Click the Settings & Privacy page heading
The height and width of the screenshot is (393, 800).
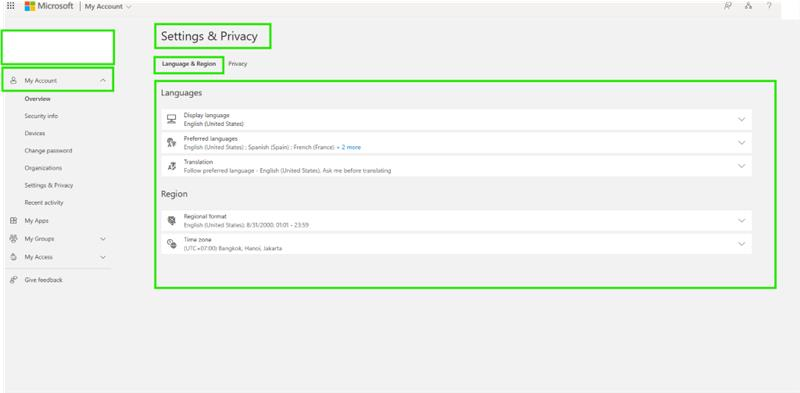[x=209, y=36]
